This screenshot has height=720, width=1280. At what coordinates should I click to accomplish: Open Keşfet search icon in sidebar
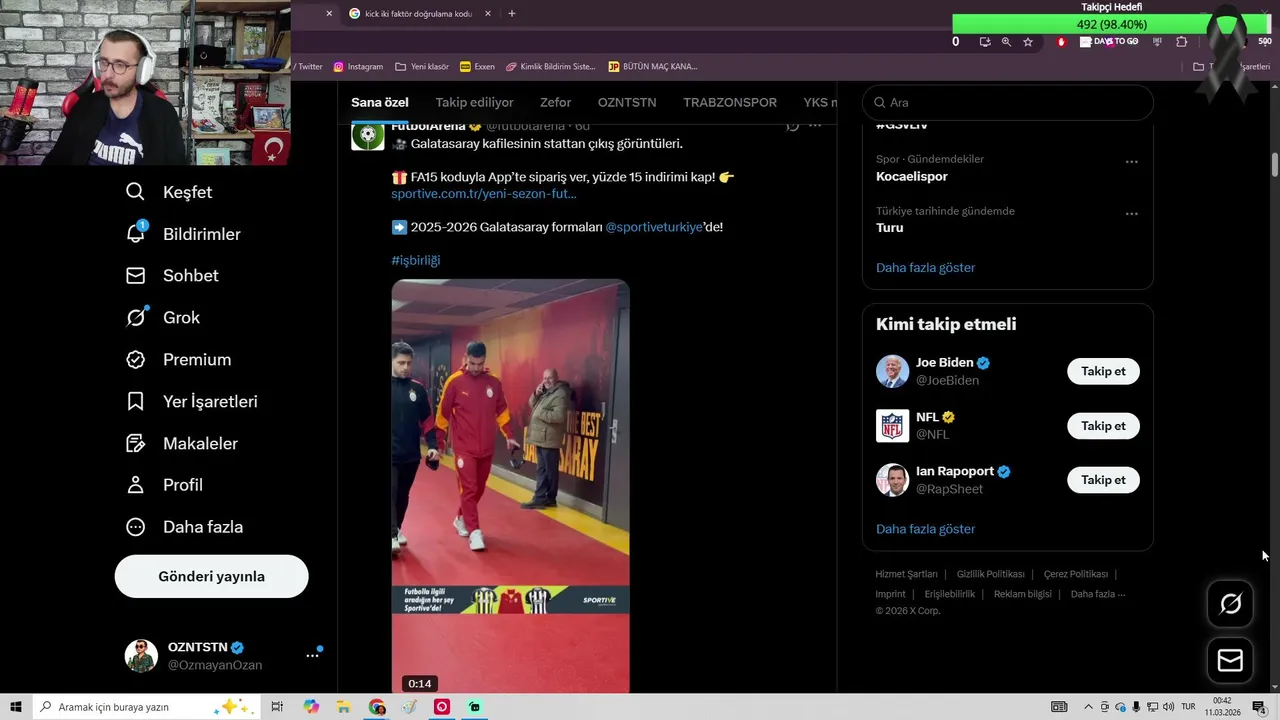coord(136,192)
